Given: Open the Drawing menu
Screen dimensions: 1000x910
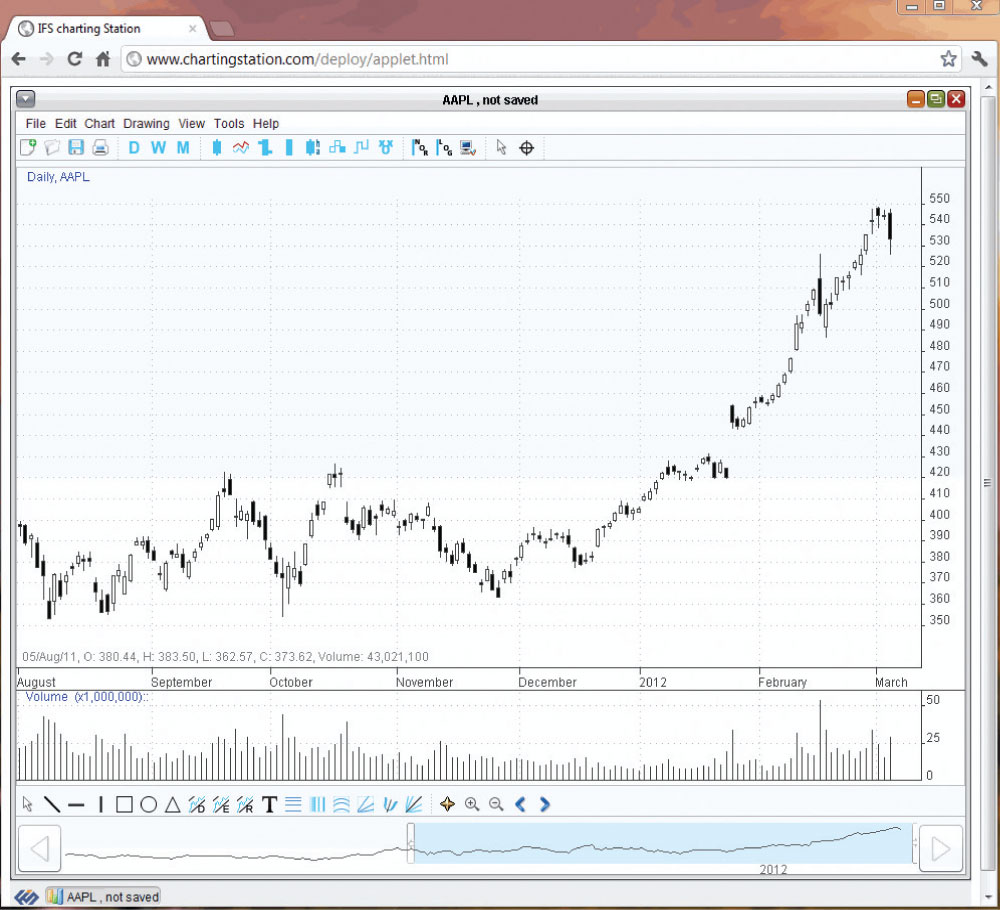Looking at the screenshot, I should 146,124.
